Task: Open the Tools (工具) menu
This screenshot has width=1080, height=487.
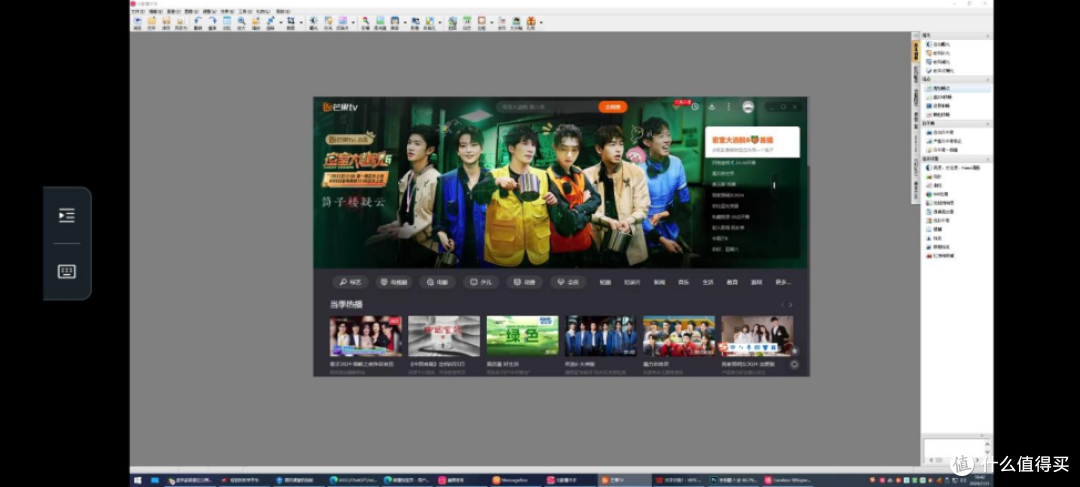Action: click(x=245, y=12)
